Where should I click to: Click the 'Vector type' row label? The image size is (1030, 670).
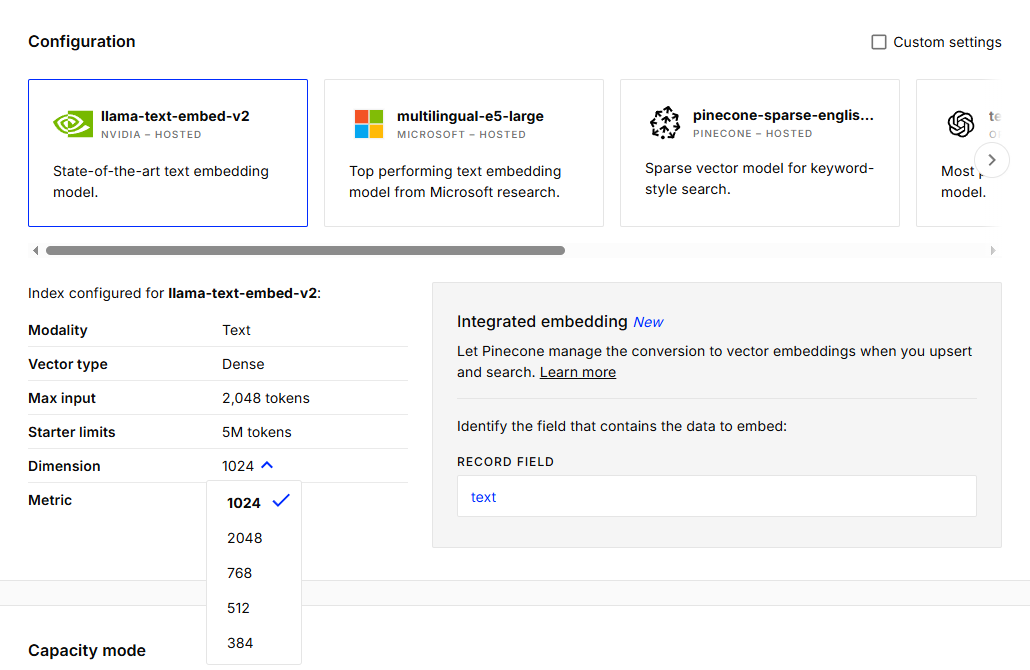tap(68, 364)
